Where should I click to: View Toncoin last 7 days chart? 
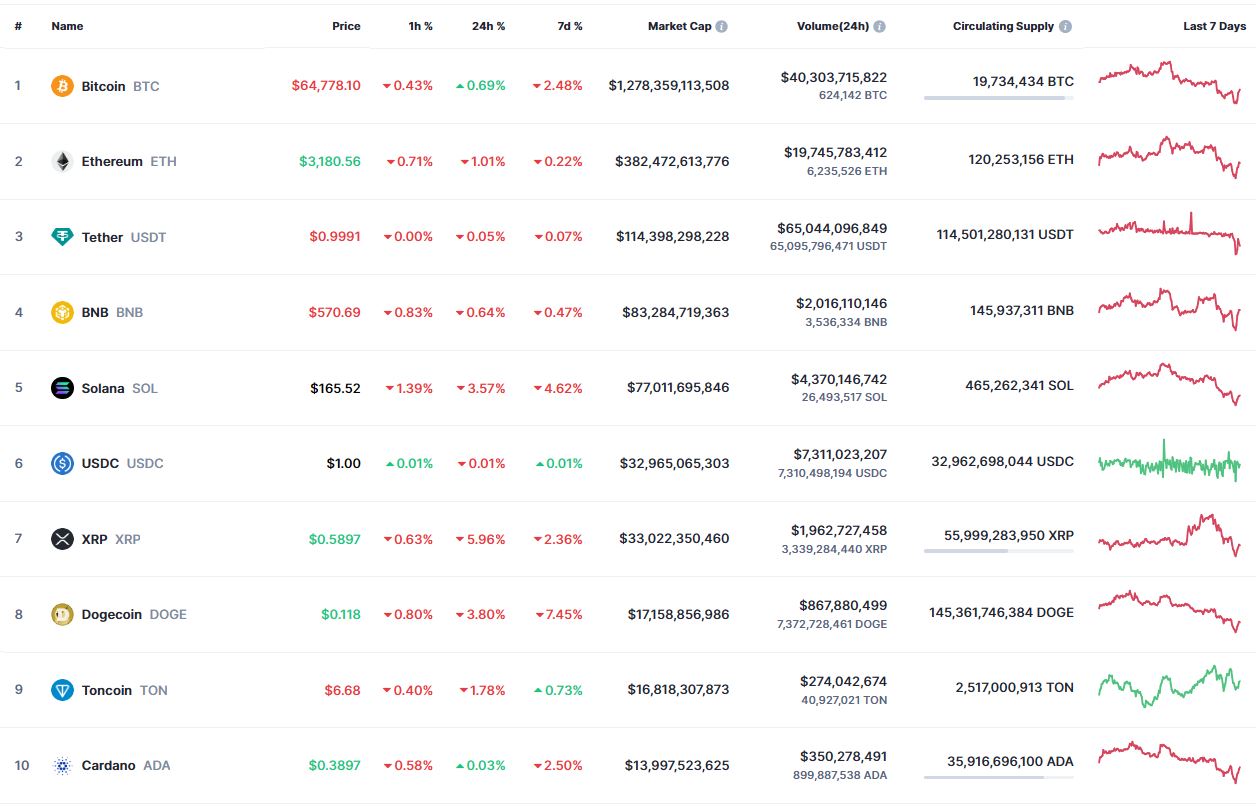coord(1170,686)
